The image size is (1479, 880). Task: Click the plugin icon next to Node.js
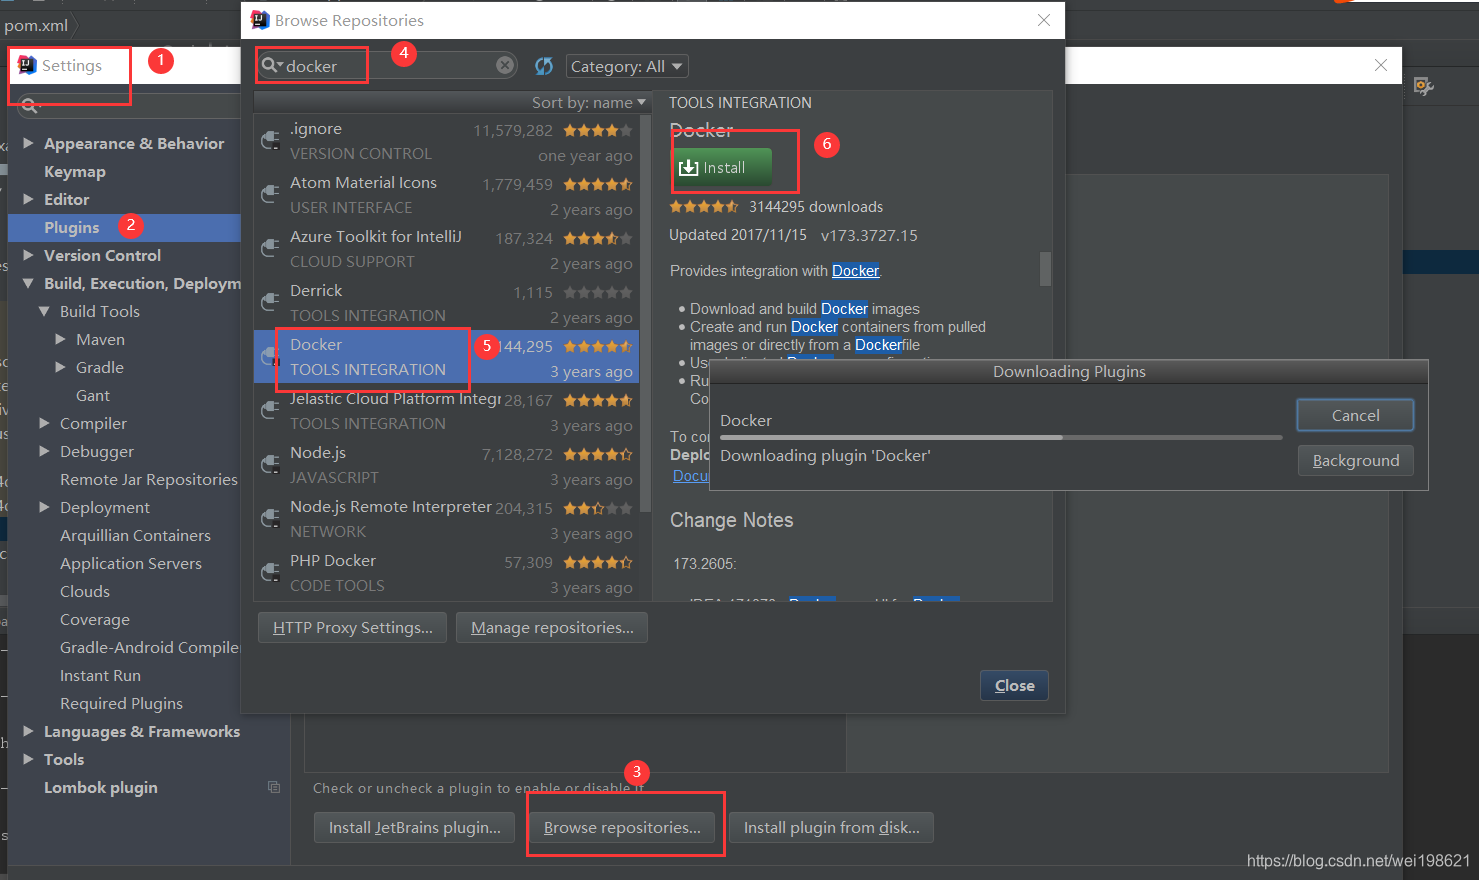click(270, 465)
